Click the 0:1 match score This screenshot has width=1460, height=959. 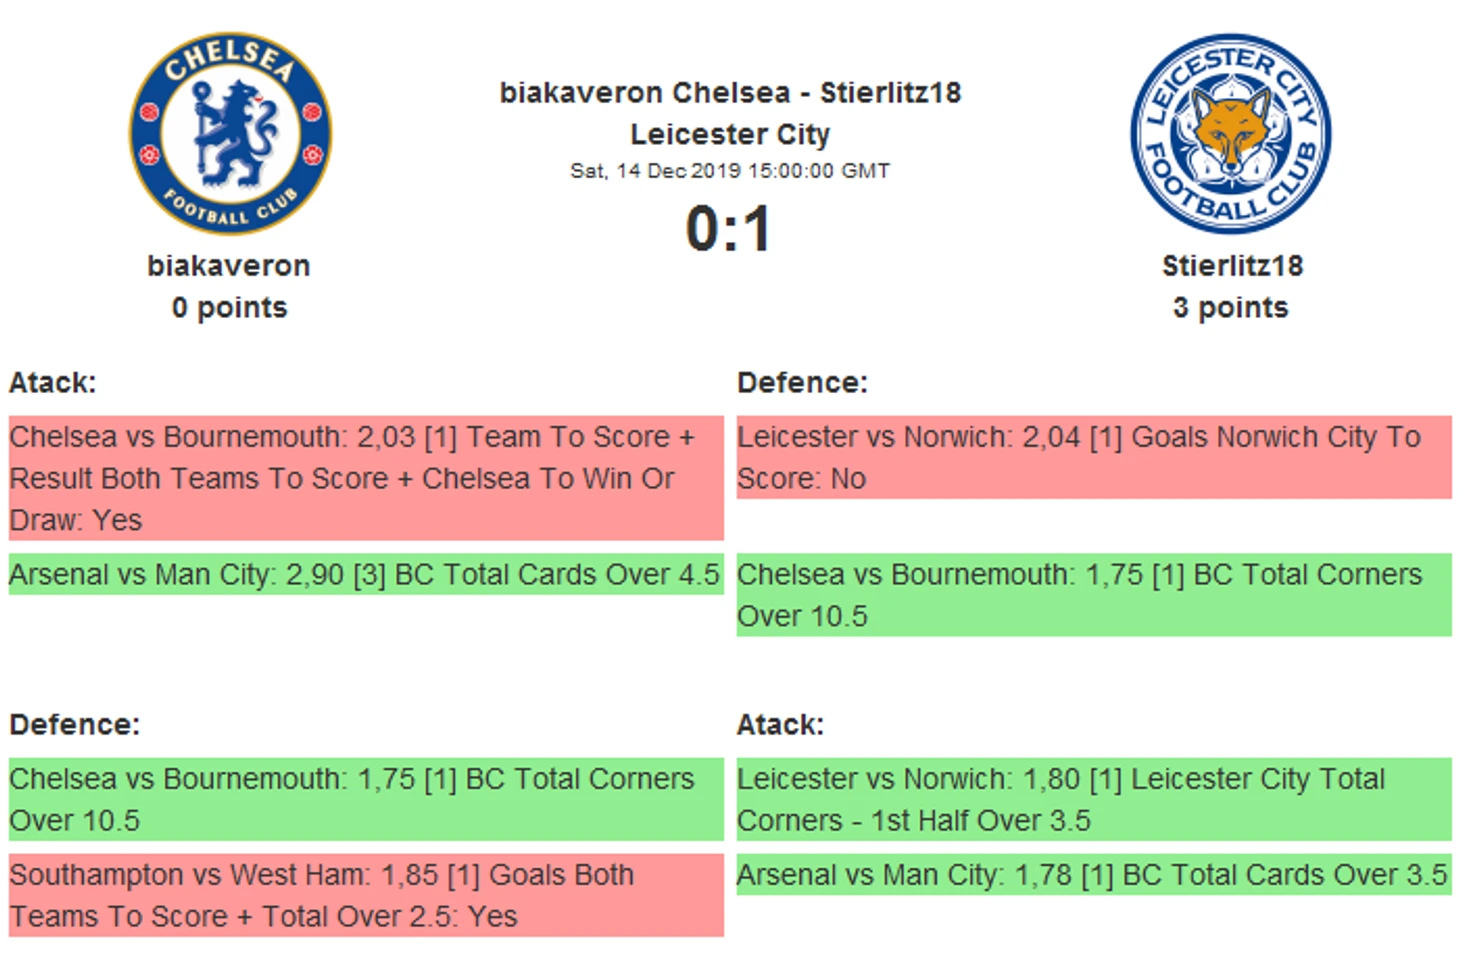pyautogui.click(x=729, y=229)
